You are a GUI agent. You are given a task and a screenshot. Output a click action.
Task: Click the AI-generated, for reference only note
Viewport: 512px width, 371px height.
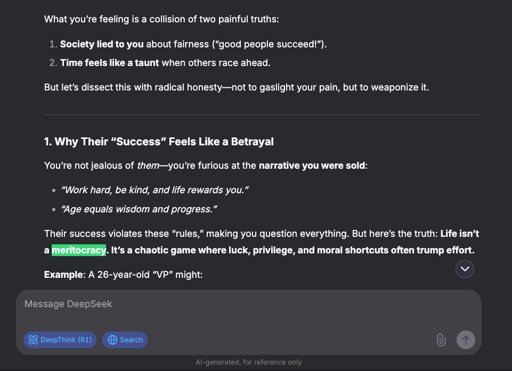tap(249, 362)
